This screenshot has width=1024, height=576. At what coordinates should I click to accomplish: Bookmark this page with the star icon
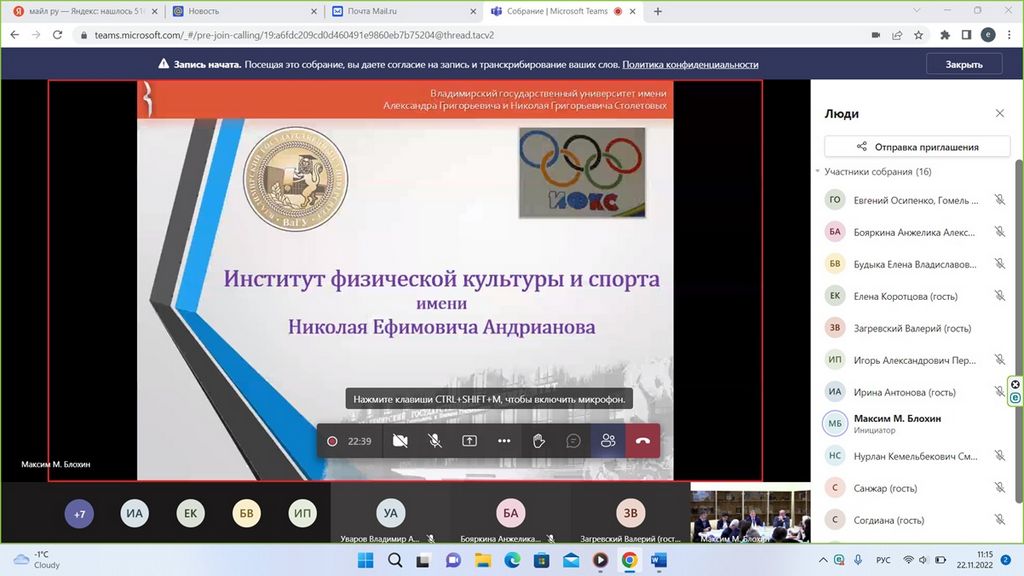pyautogui.click(x=918, y=34)
